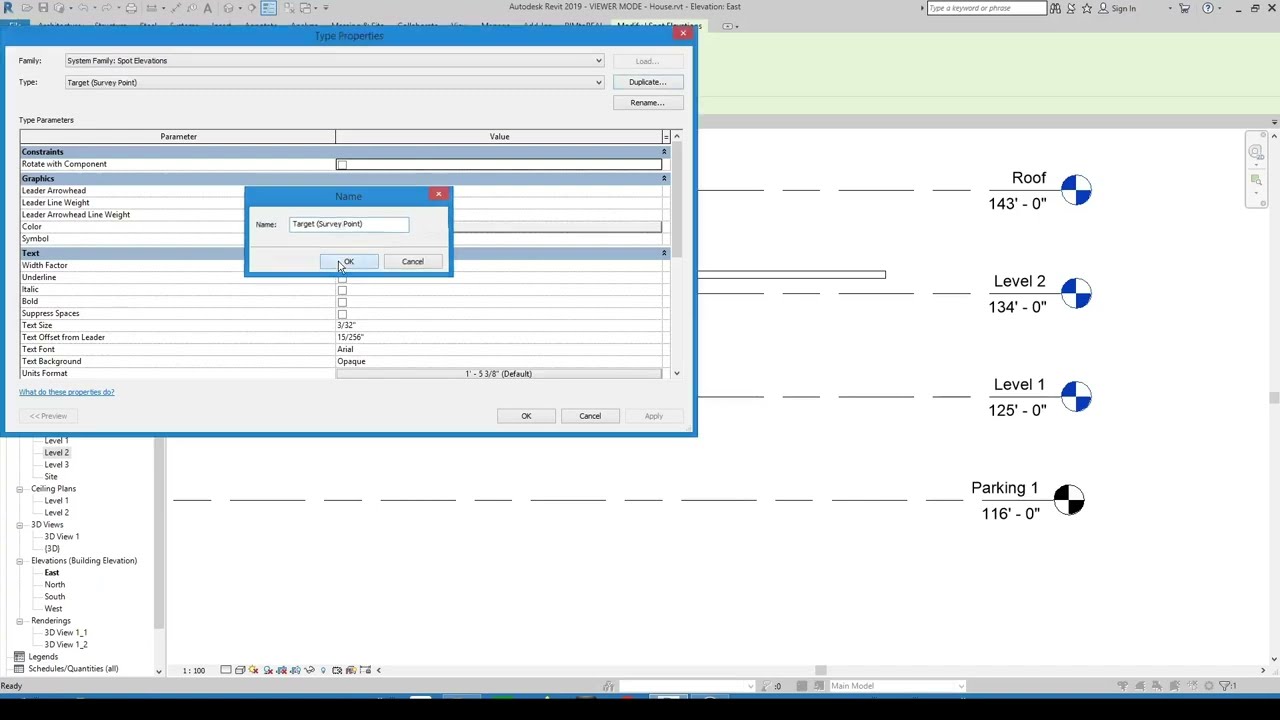The height and width of the screenshot is (720, 1280).
Task: Click the Detail Level icon in view bar
Action: tap(226, 670)
